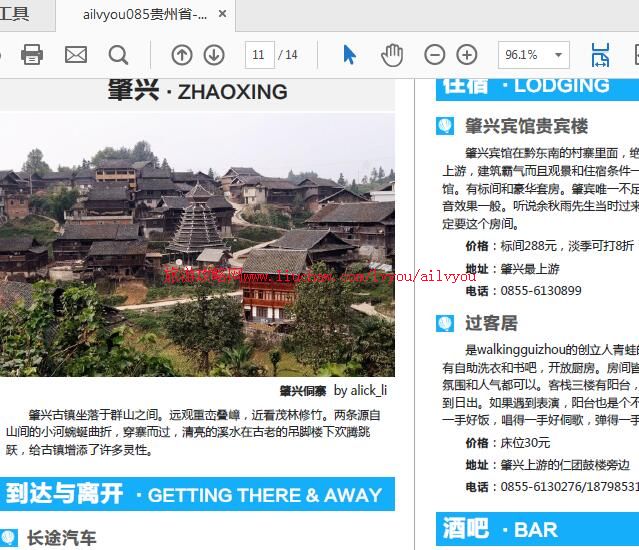Zoom in using the plus button
Viewport: 639px width, 550px height.
coord(467,54)
